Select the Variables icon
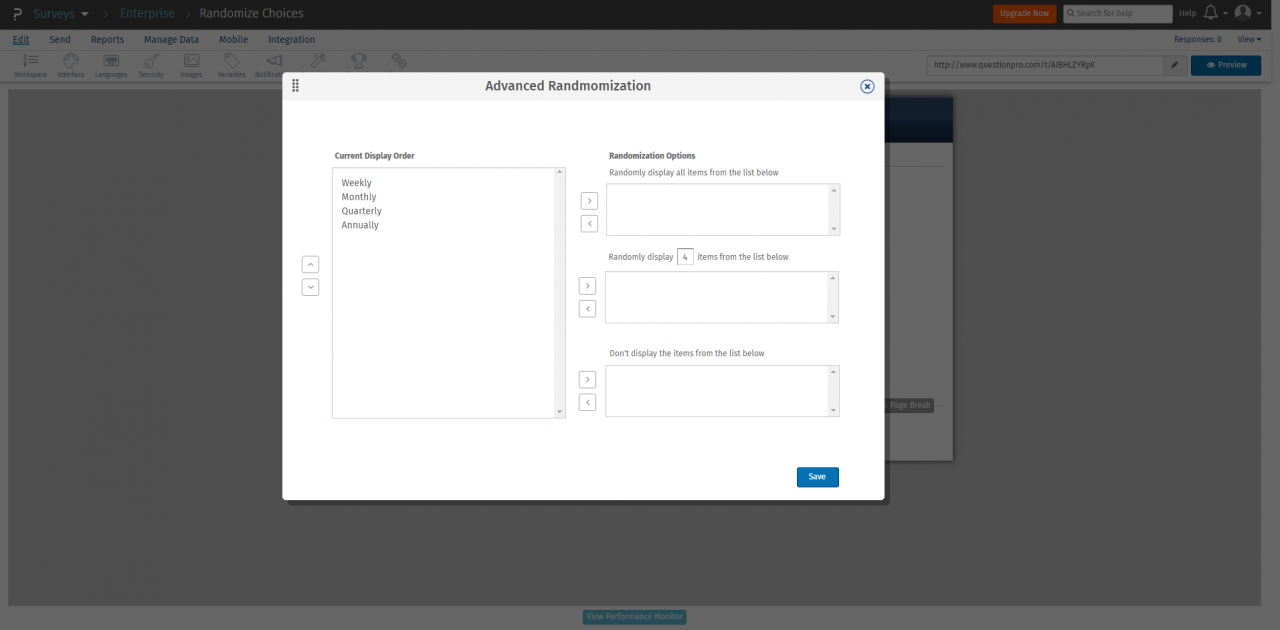 coord(231,64)
